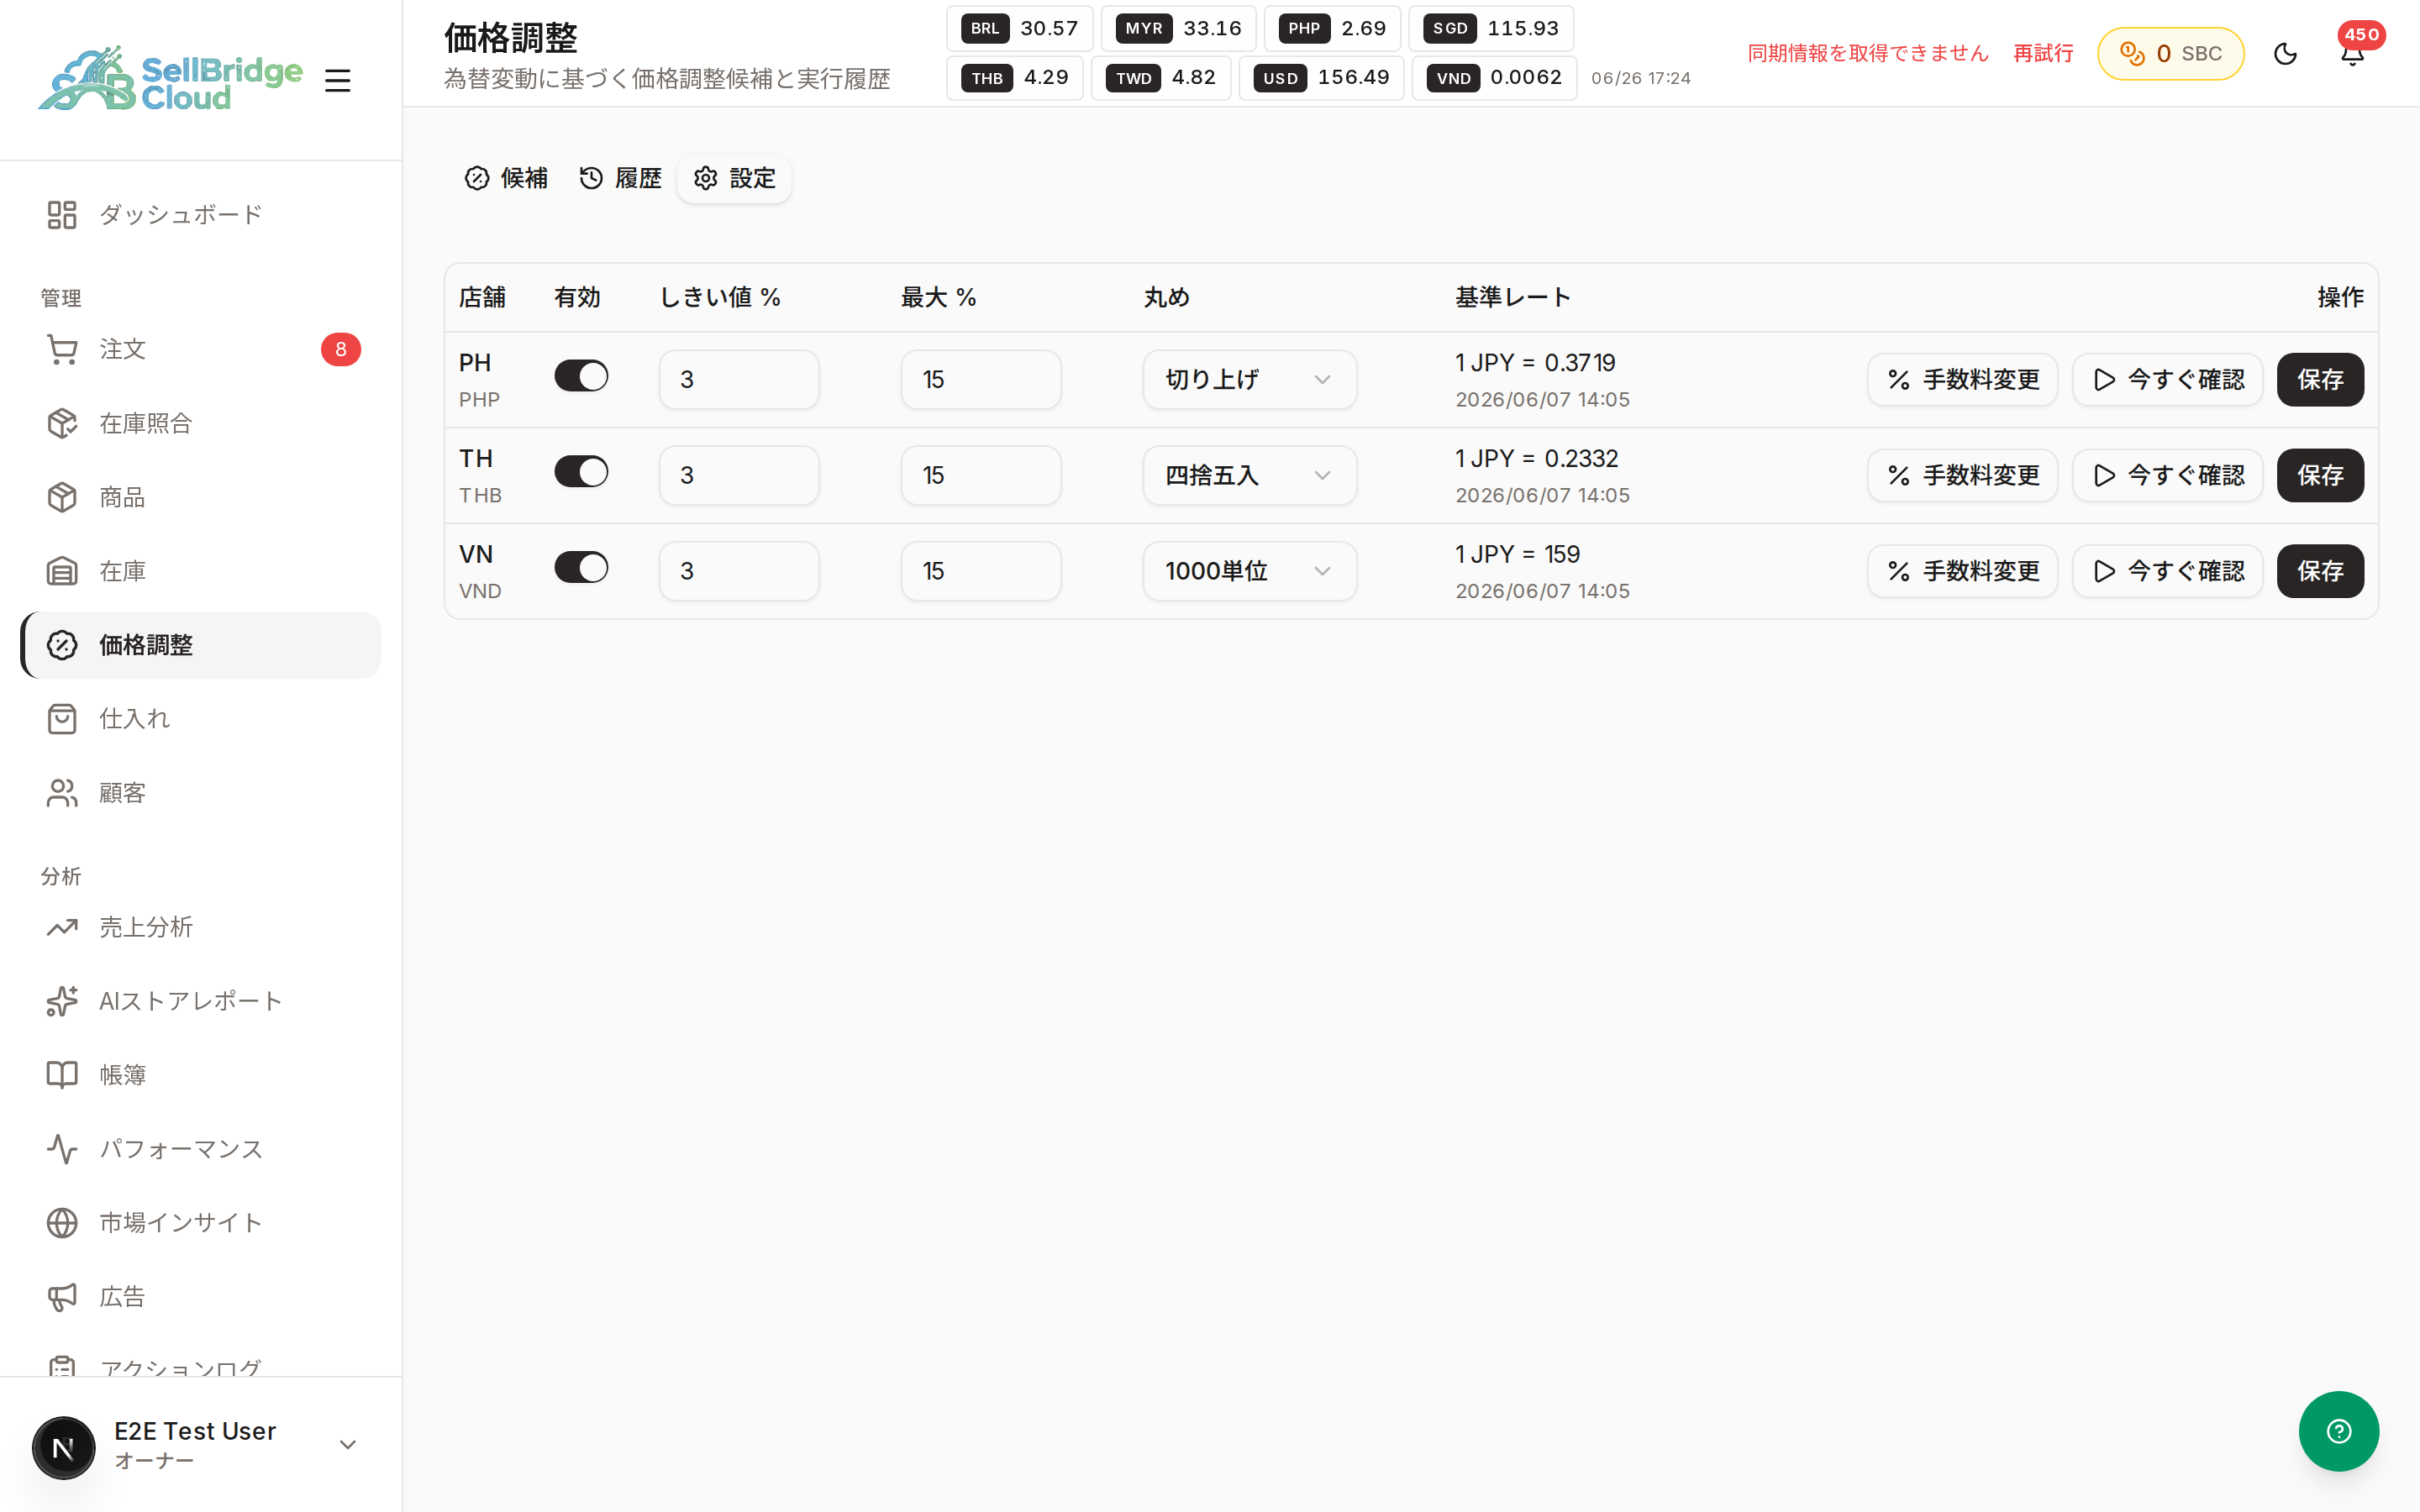Expand the E2E Test User account menu
The width and height of the screenshot is (2420, 1512).
pyautogui.click(x=348, y=1445)
